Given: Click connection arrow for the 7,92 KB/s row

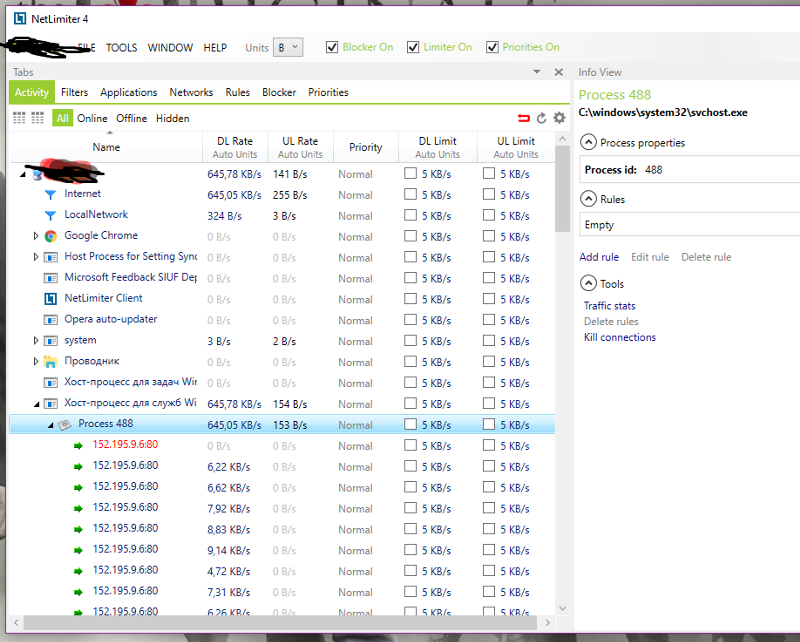Looking at the screenshot, I should [x=78, y=509].
